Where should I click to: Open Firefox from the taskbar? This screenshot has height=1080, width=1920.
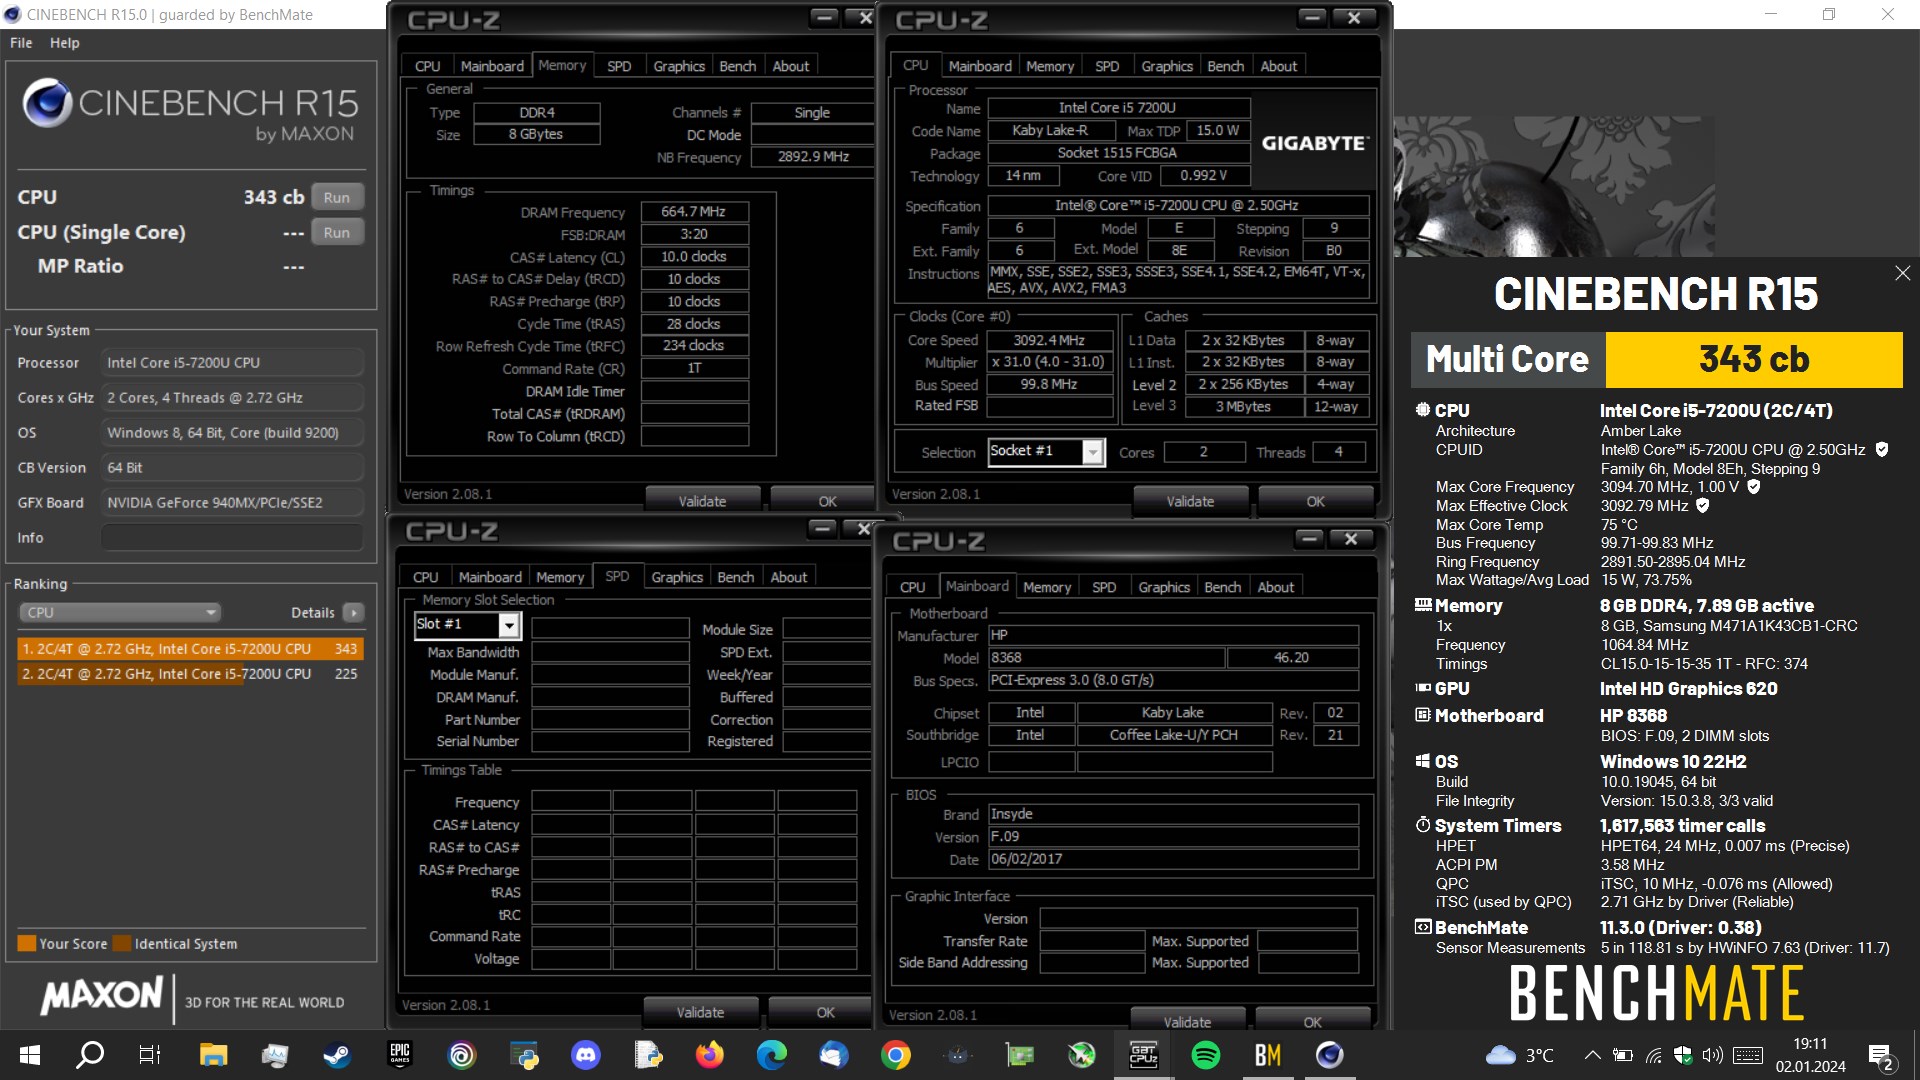tap(710, 1055)
